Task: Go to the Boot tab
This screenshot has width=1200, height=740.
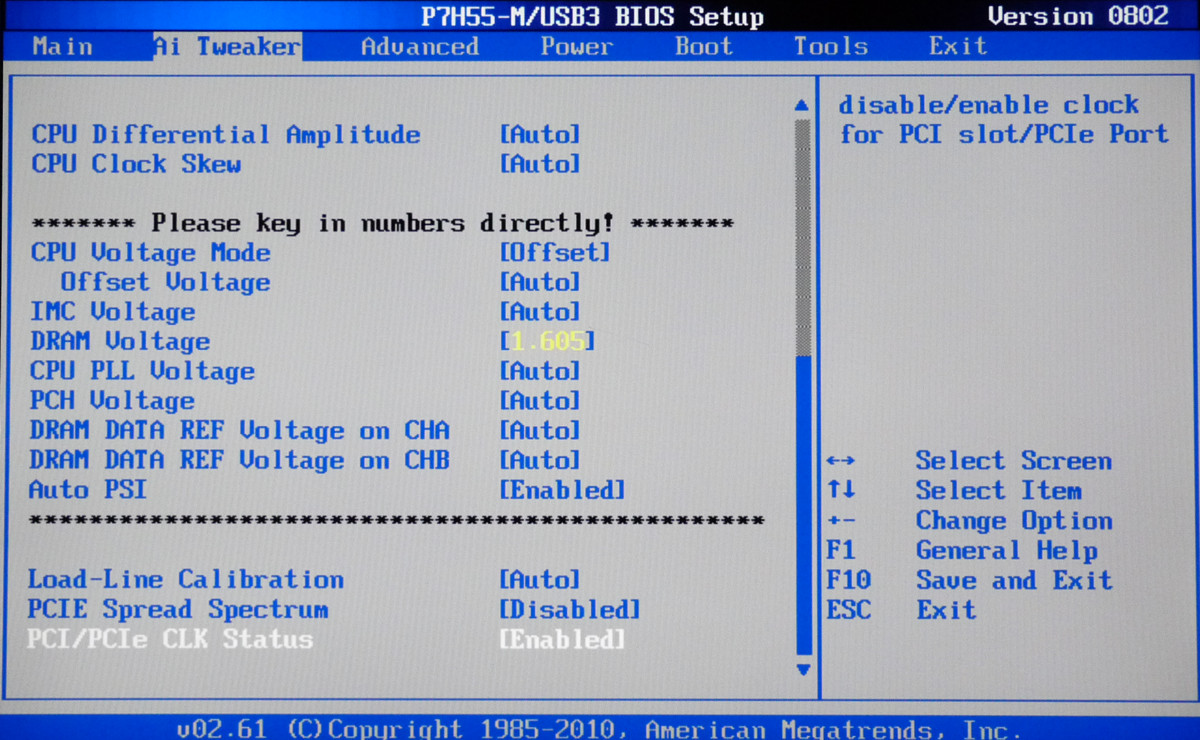Action: 704,46
